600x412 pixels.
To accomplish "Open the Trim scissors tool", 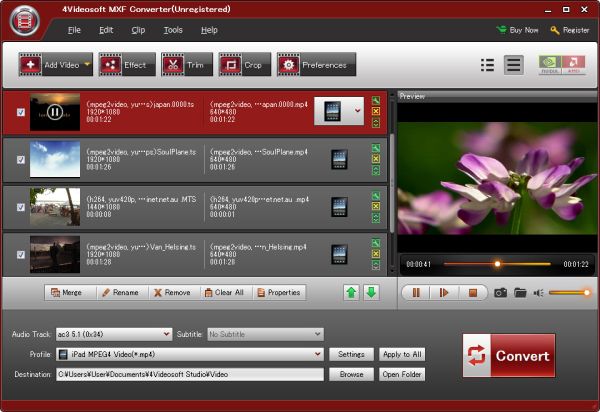I will point(187,65).
